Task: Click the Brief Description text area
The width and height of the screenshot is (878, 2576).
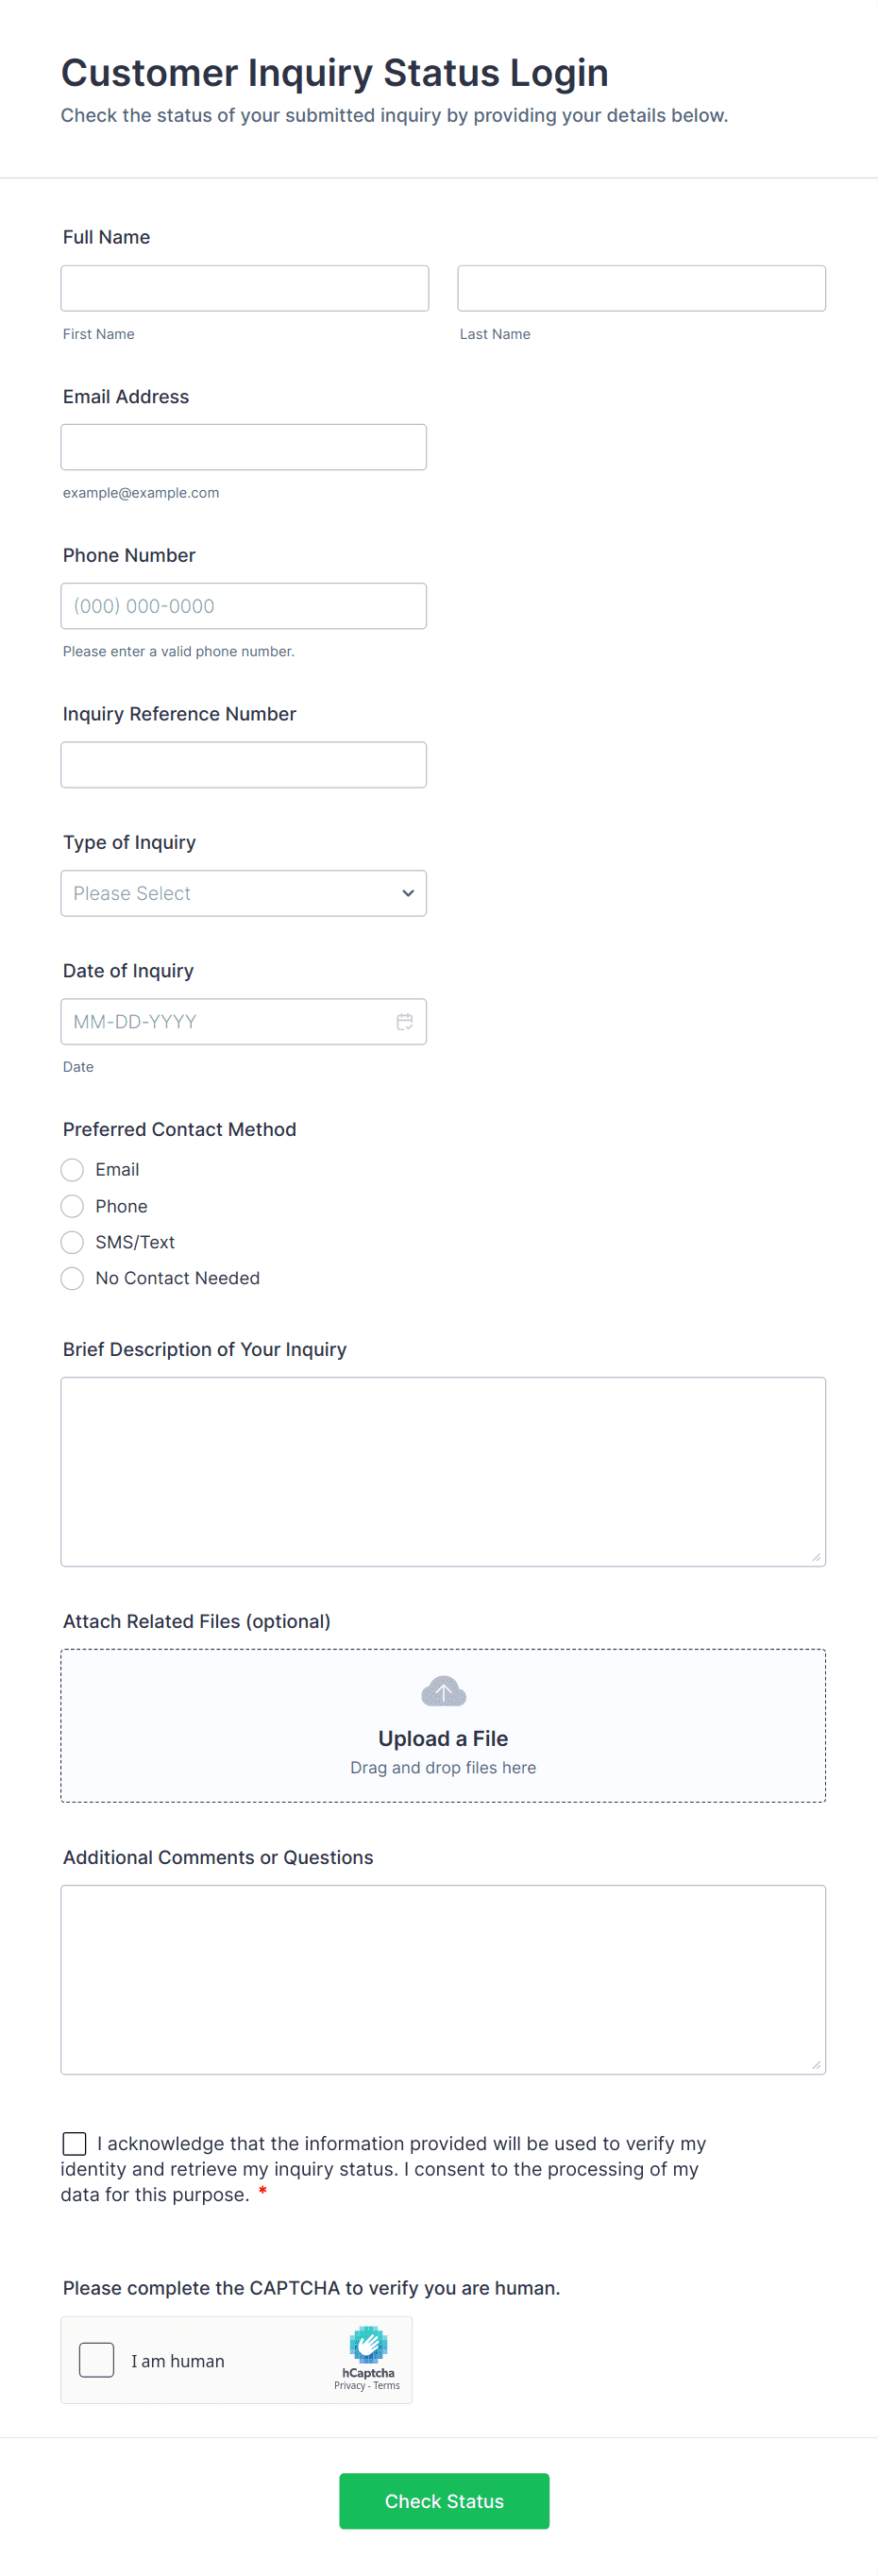Action: [x=443, y=1471]
